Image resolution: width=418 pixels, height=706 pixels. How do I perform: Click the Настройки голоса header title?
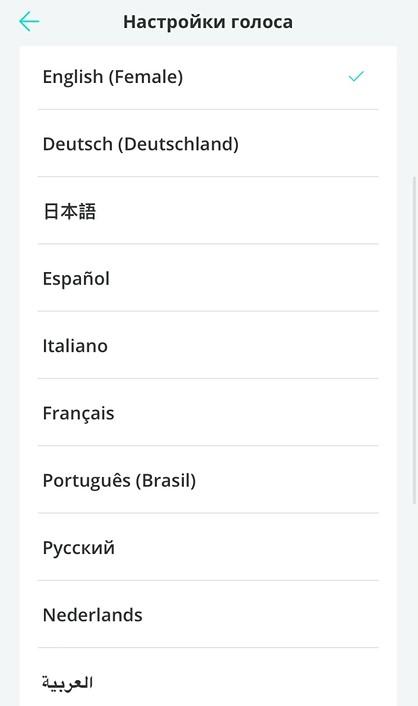(x=208, y=22)
